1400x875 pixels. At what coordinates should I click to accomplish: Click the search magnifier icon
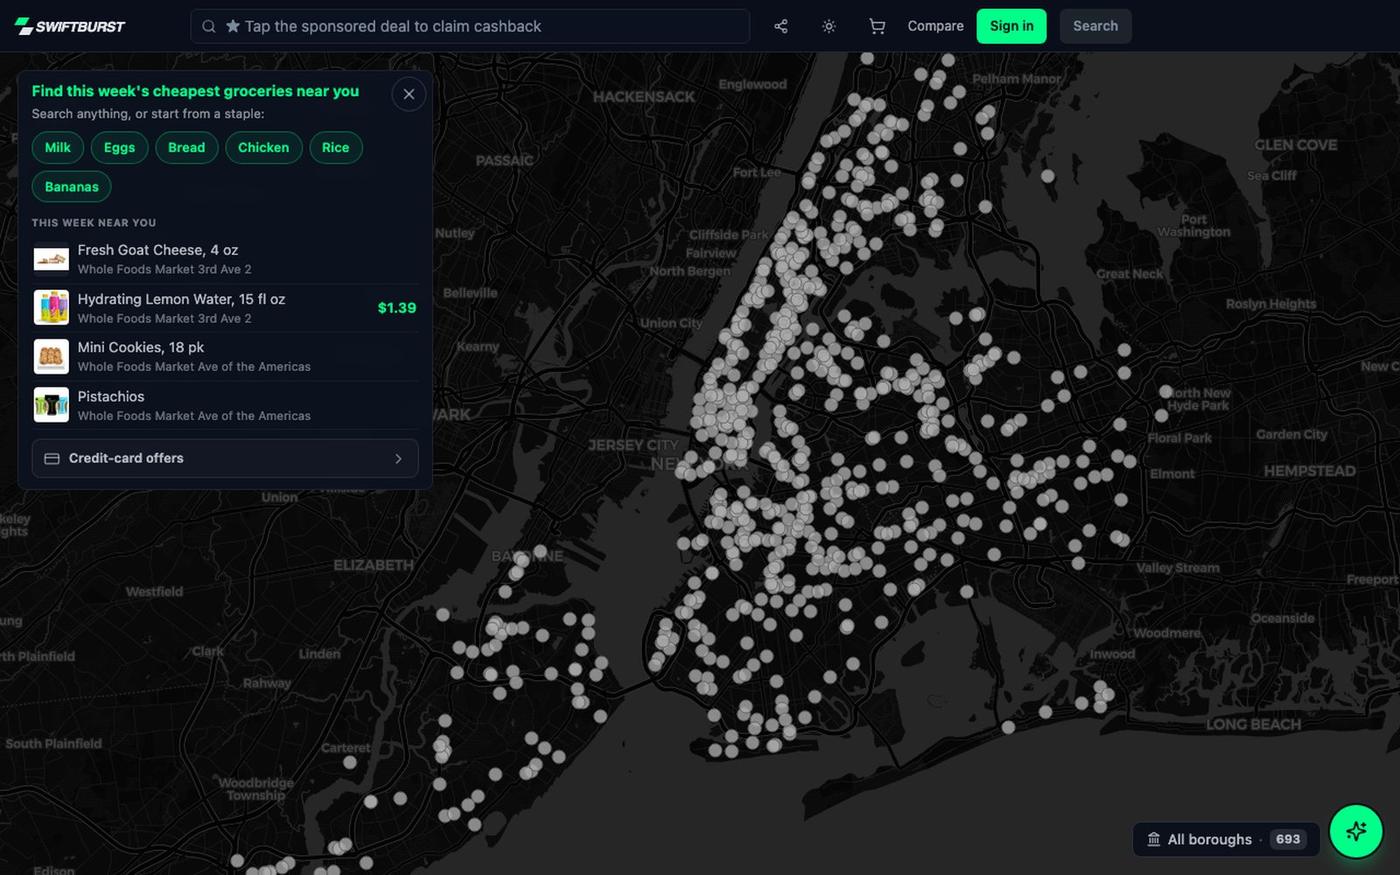point(209,26)
